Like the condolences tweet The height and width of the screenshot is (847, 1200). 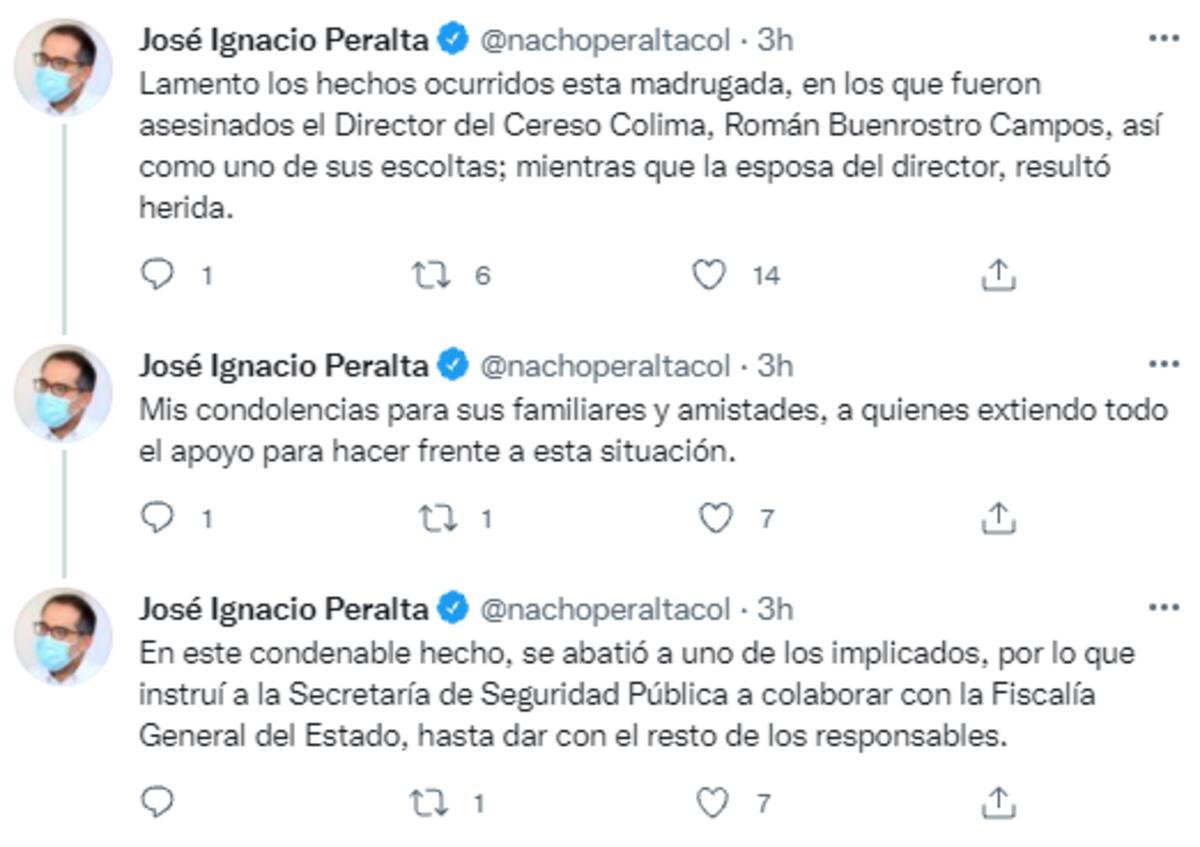[715, 518]
